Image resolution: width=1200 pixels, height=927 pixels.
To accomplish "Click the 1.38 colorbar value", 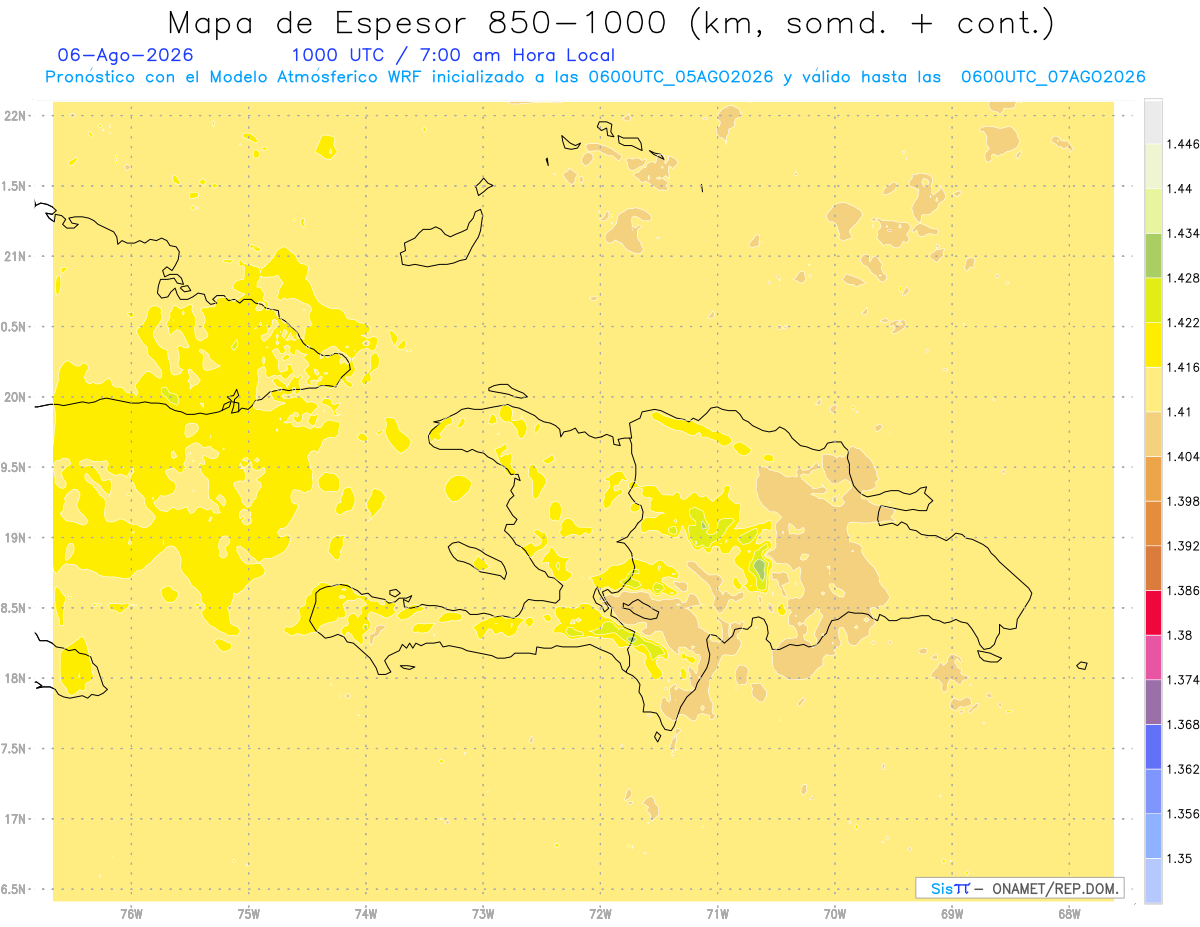I will click(1180, 635).
